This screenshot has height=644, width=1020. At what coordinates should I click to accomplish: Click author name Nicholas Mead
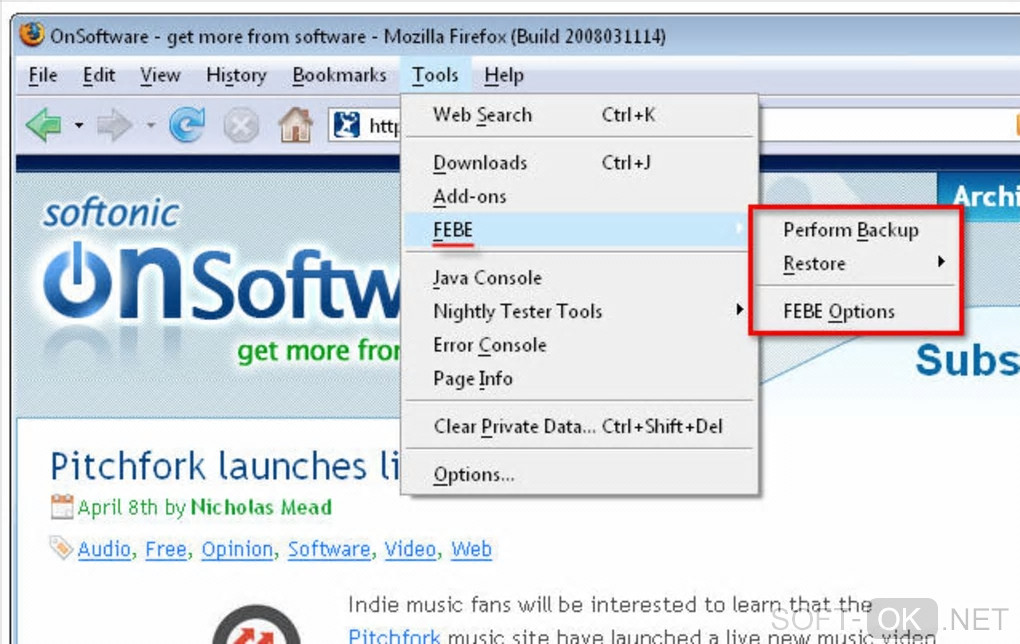pos(261,507)
